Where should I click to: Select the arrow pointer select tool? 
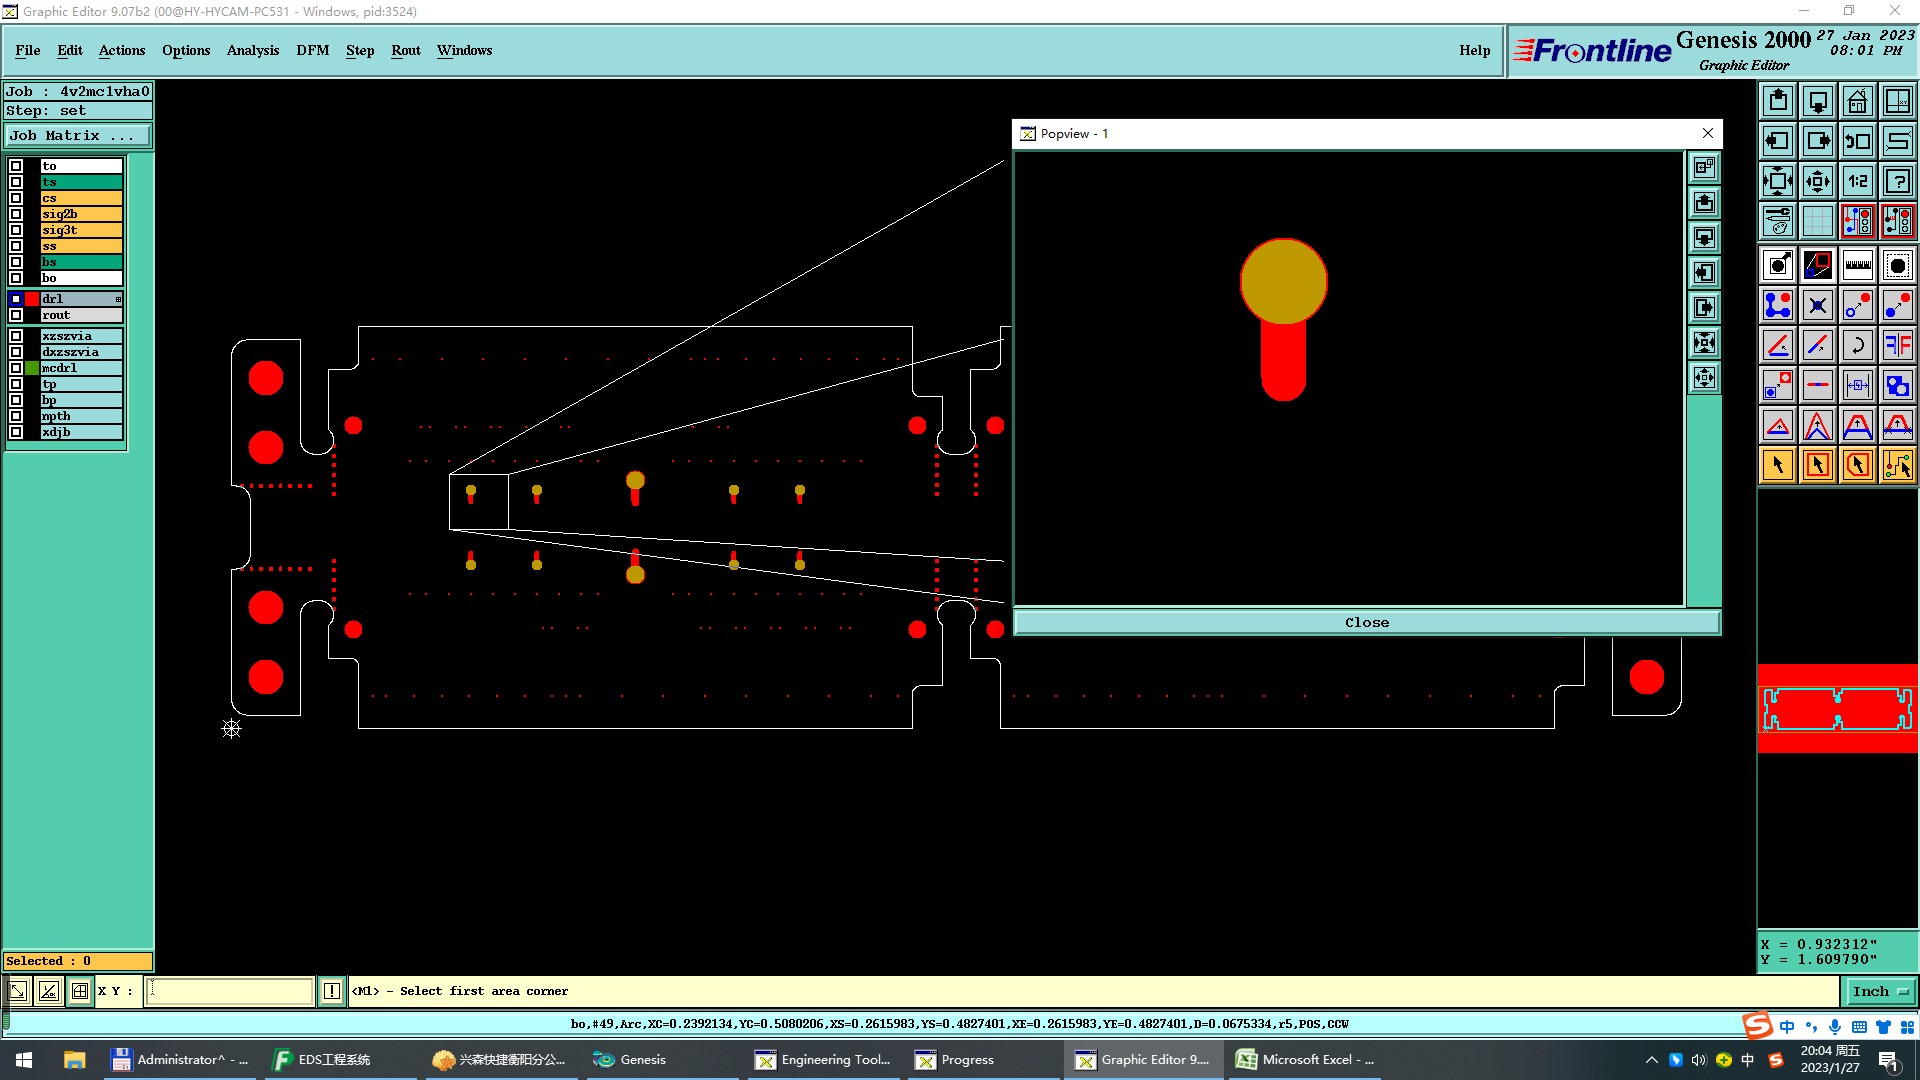[x=1777, y=465]
